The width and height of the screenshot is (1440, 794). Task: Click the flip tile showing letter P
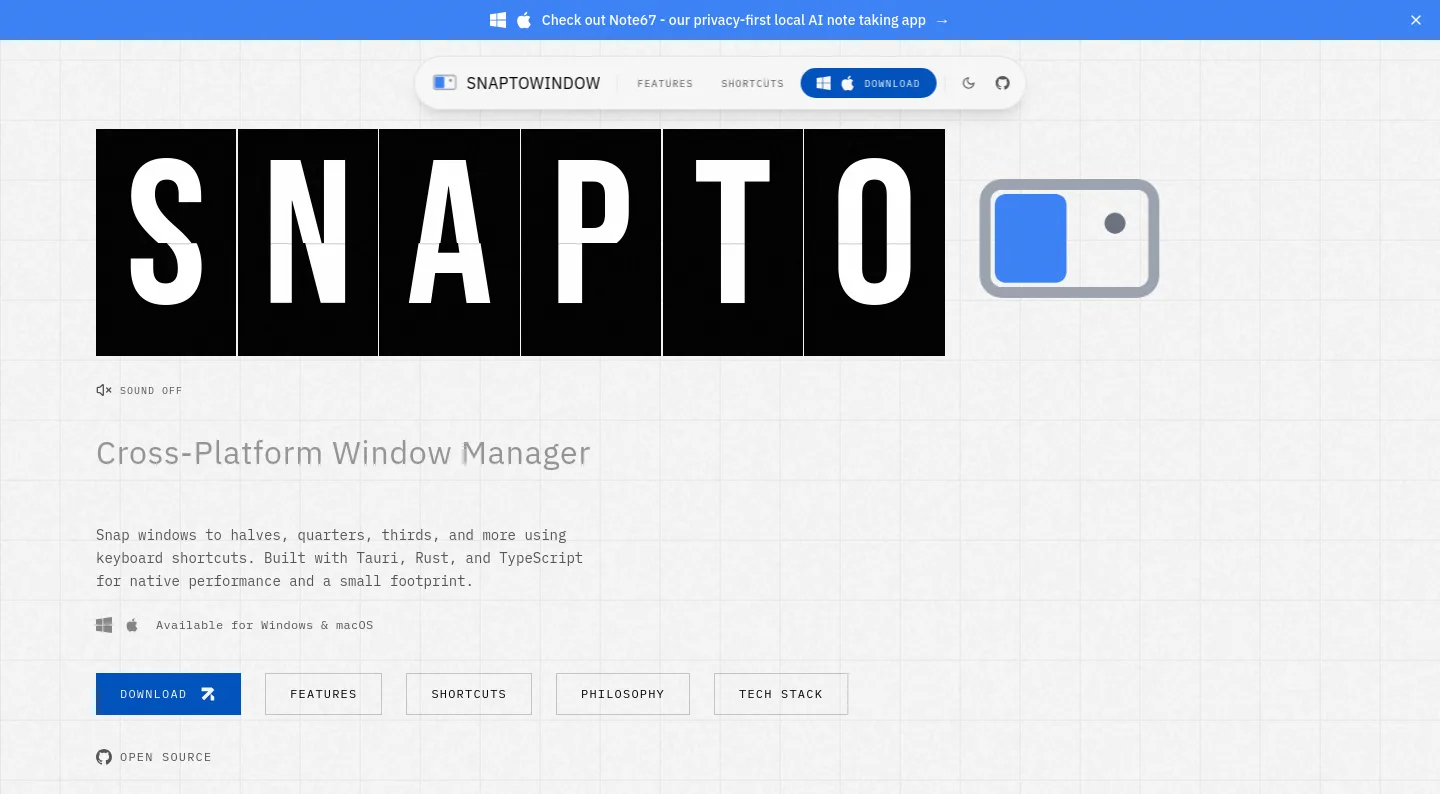tap(591, 242)
